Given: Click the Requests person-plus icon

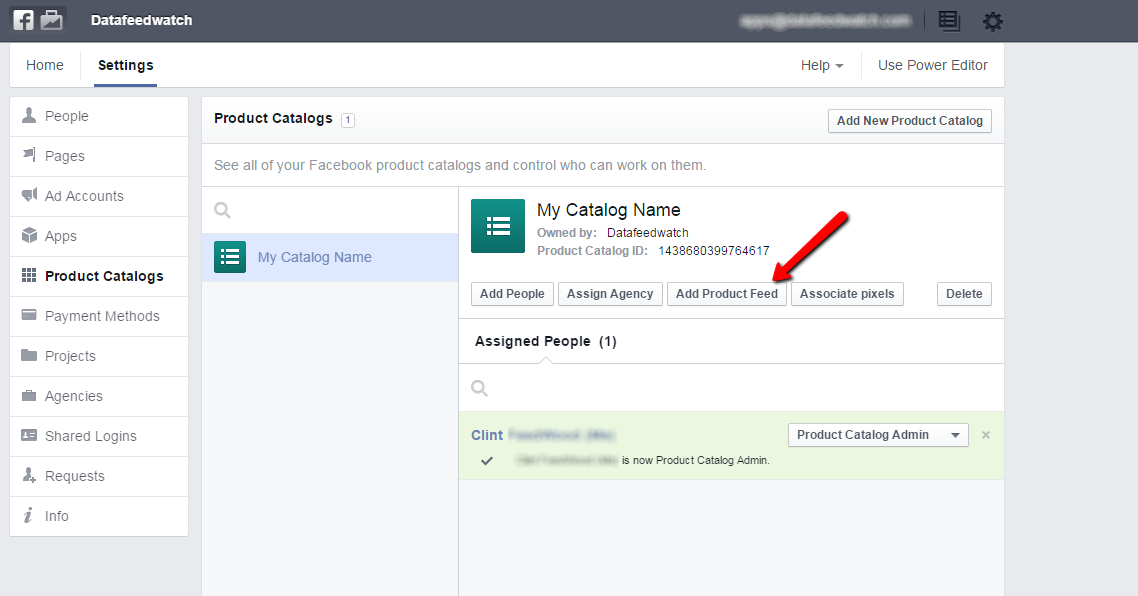Looking at the screenshot, I should 29,475.
